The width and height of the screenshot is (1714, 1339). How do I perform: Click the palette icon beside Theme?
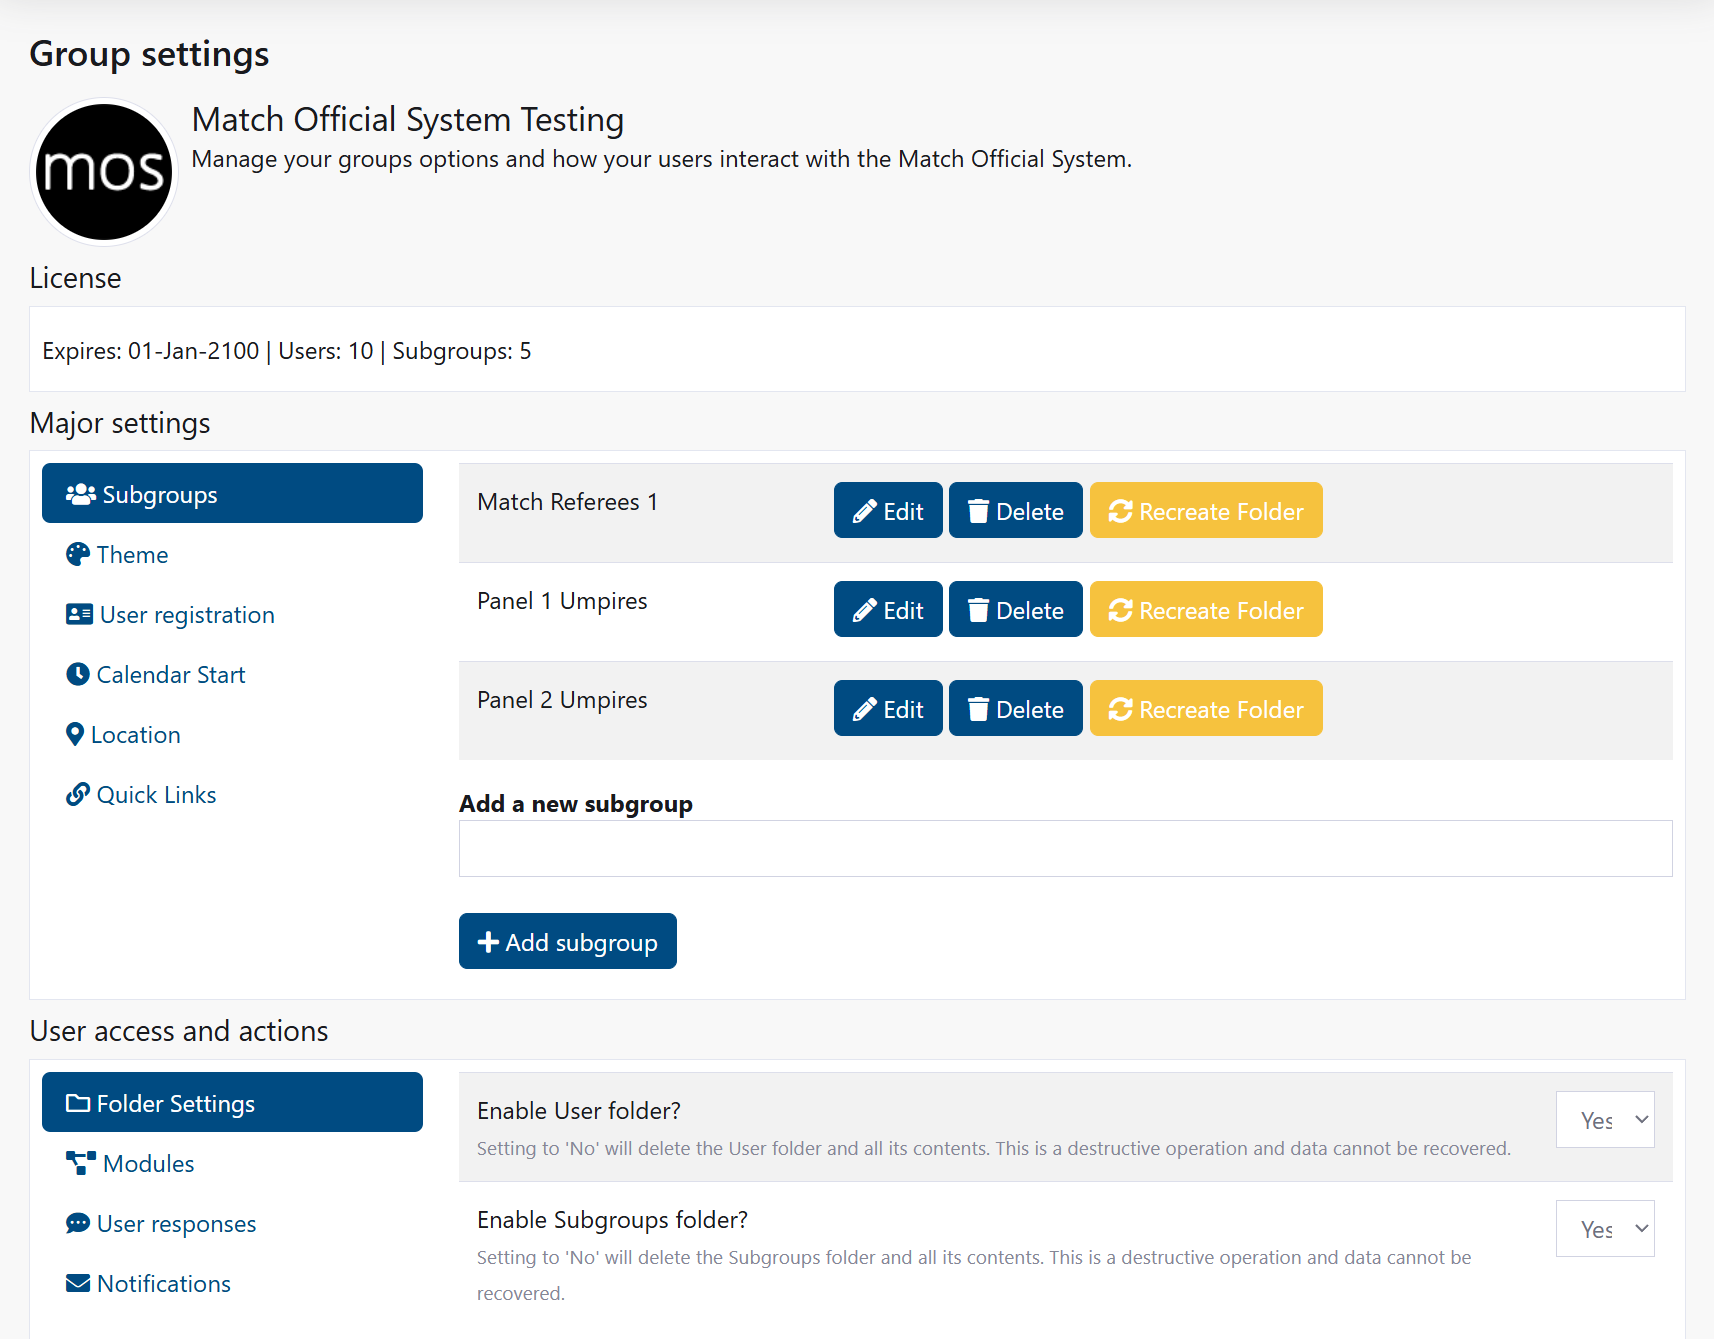click(78, 554)
